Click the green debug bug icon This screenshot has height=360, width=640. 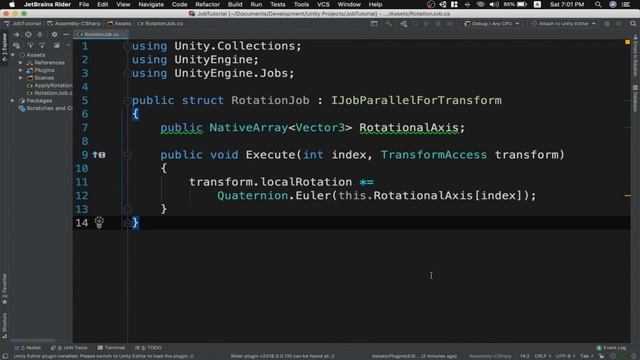click(x=607, y=24)
